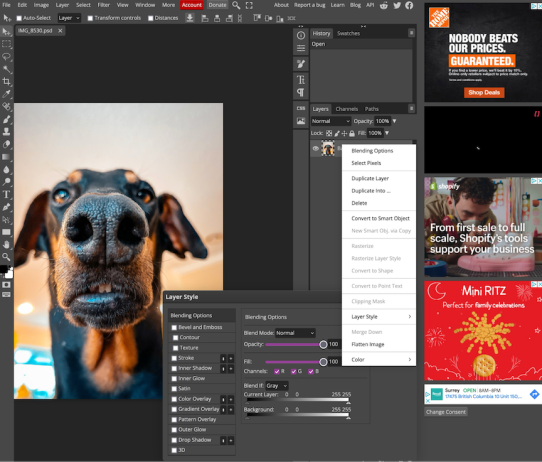Switch to the Channels tab

pos(346,109)
